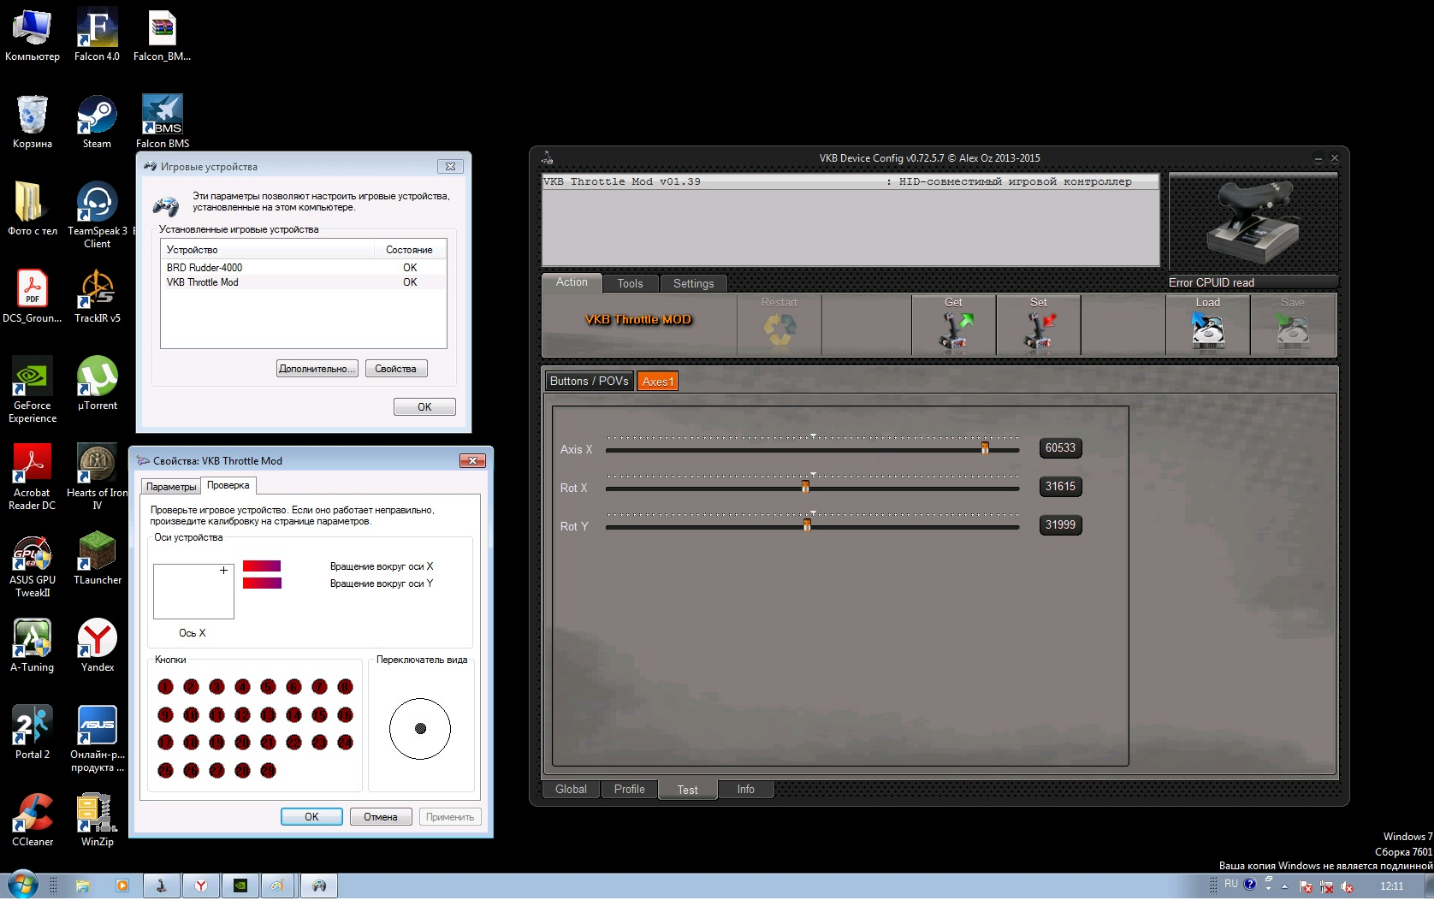Image resolution: width=1434 pixels, height=900 pixels.
Task: Select the Falcon_BM... archive on the desktop
Action: click(162, 36)
